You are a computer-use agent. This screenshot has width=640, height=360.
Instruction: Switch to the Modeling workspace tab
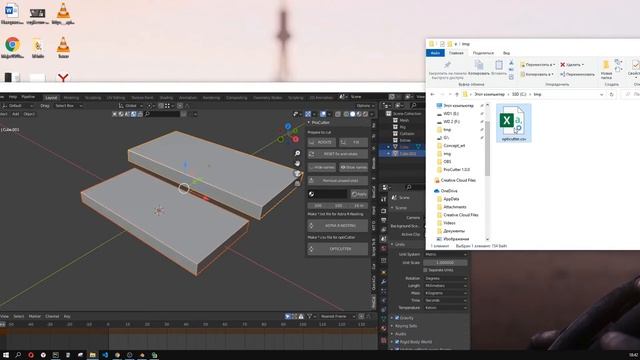(71, 98)
